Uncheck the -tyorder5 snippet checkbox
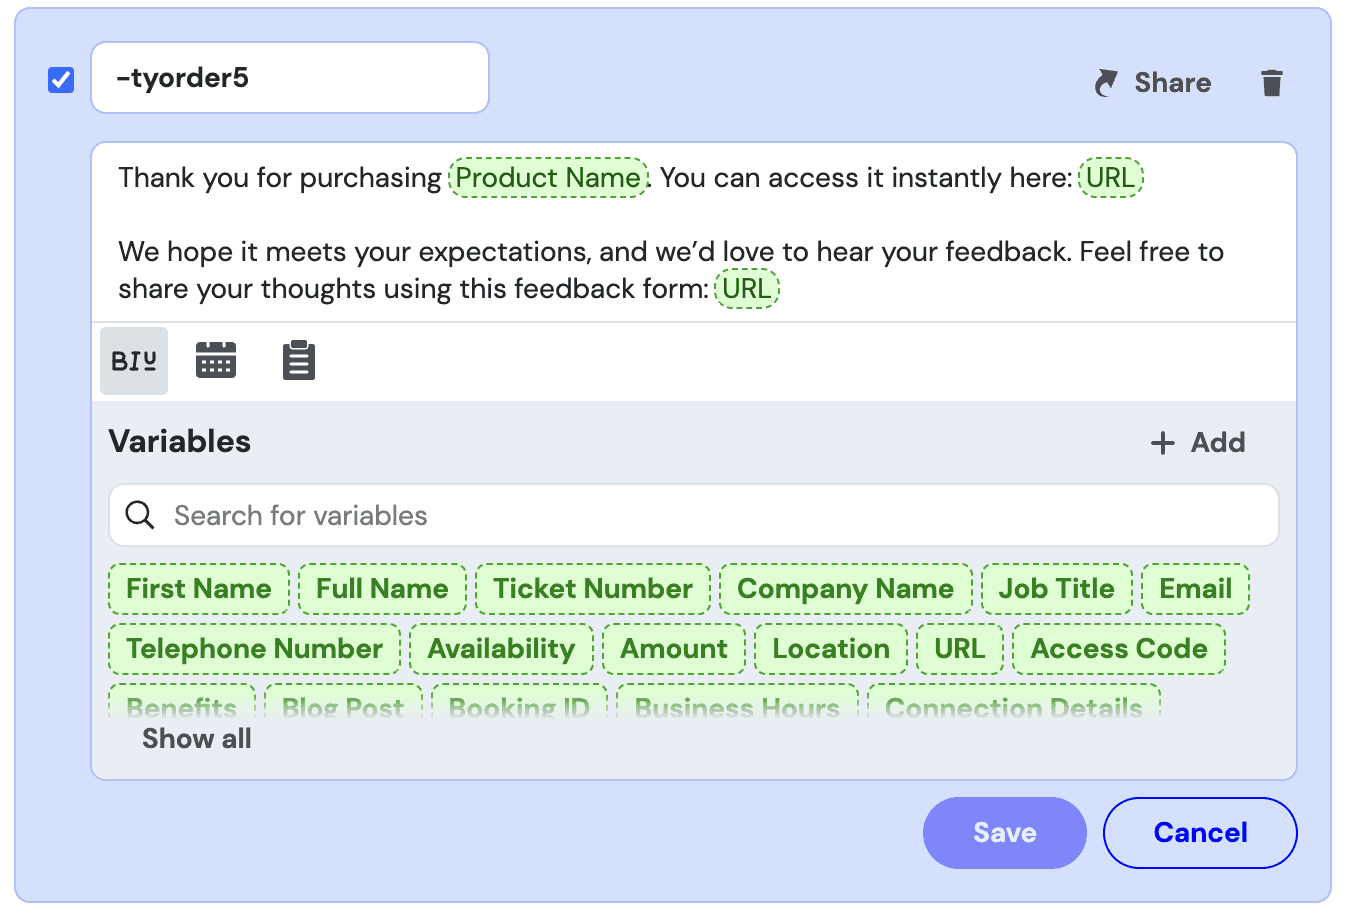1352x914 pixels. (x=61, y=79)
